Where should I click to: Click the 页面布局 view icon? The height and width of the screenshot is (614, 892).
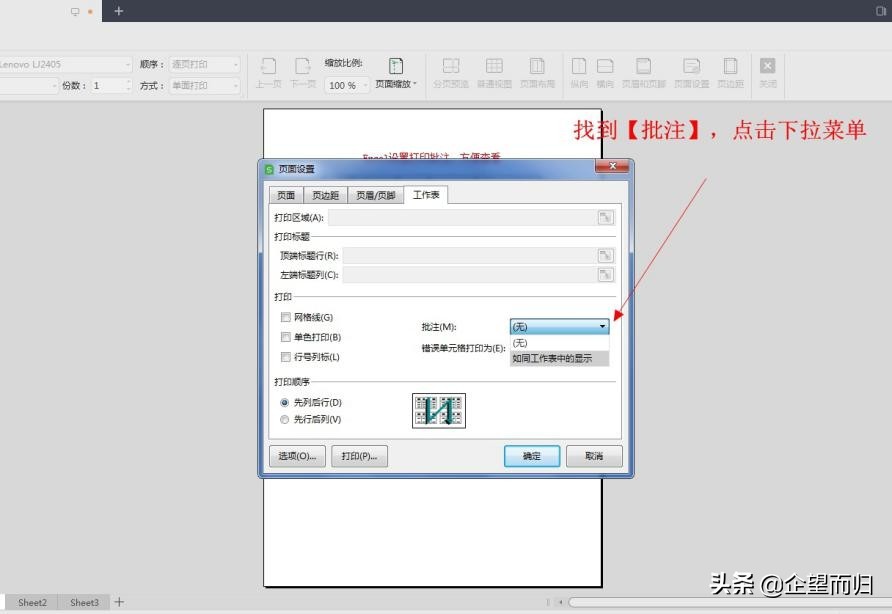[537, 70]
